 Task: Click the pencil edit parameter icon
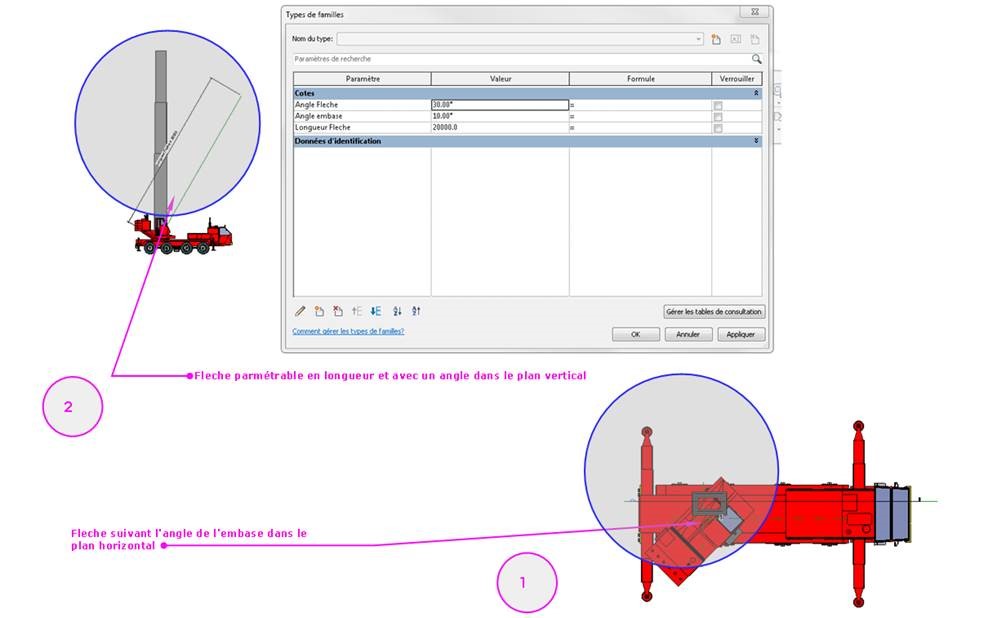(x=300, y=311)
